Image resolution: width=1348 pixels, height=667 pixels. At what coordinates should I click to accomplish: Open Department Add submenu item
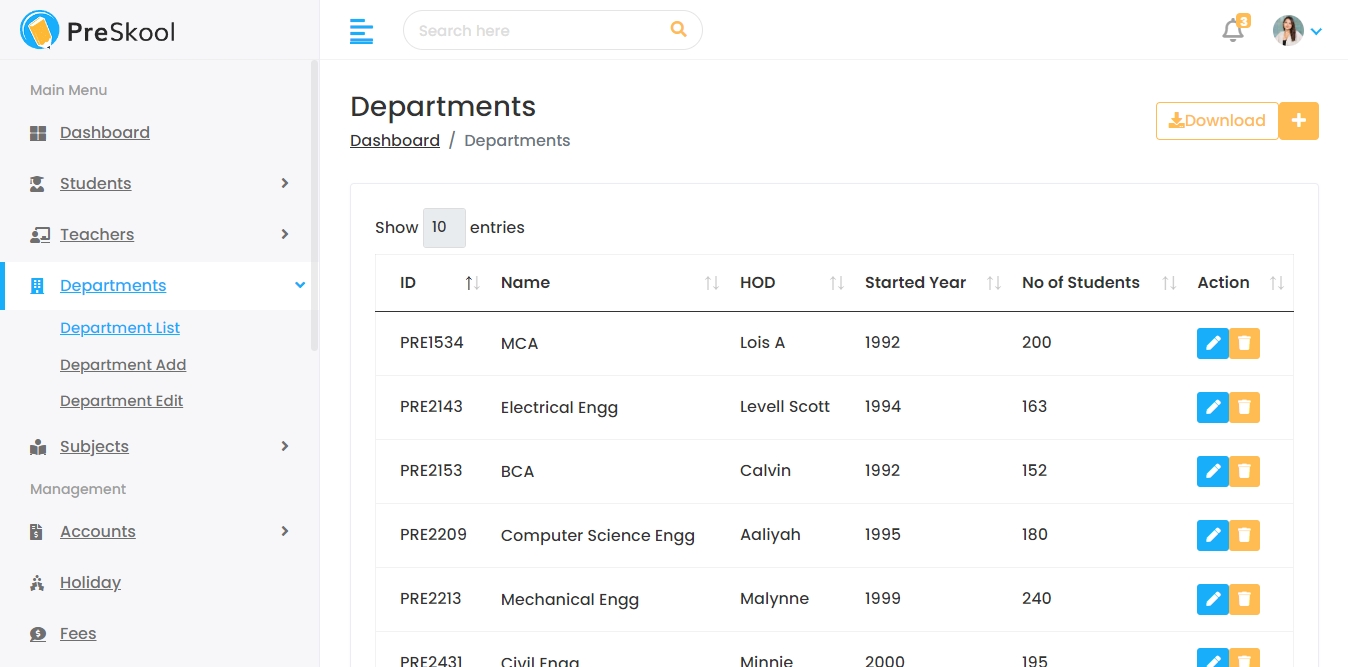point(123,365)
